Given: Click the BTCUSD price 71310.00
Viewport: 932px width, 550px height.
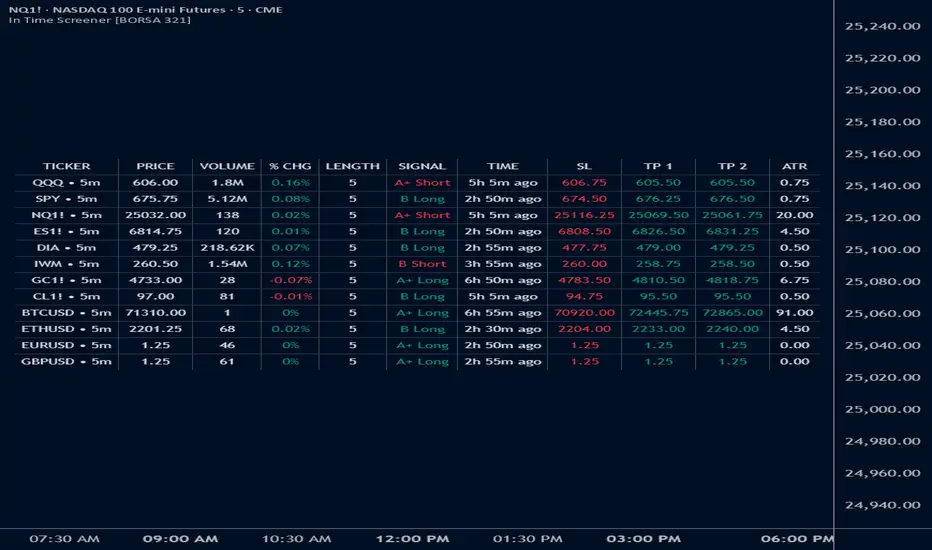Looking at the screenshot, I should [x=155, y=313].
